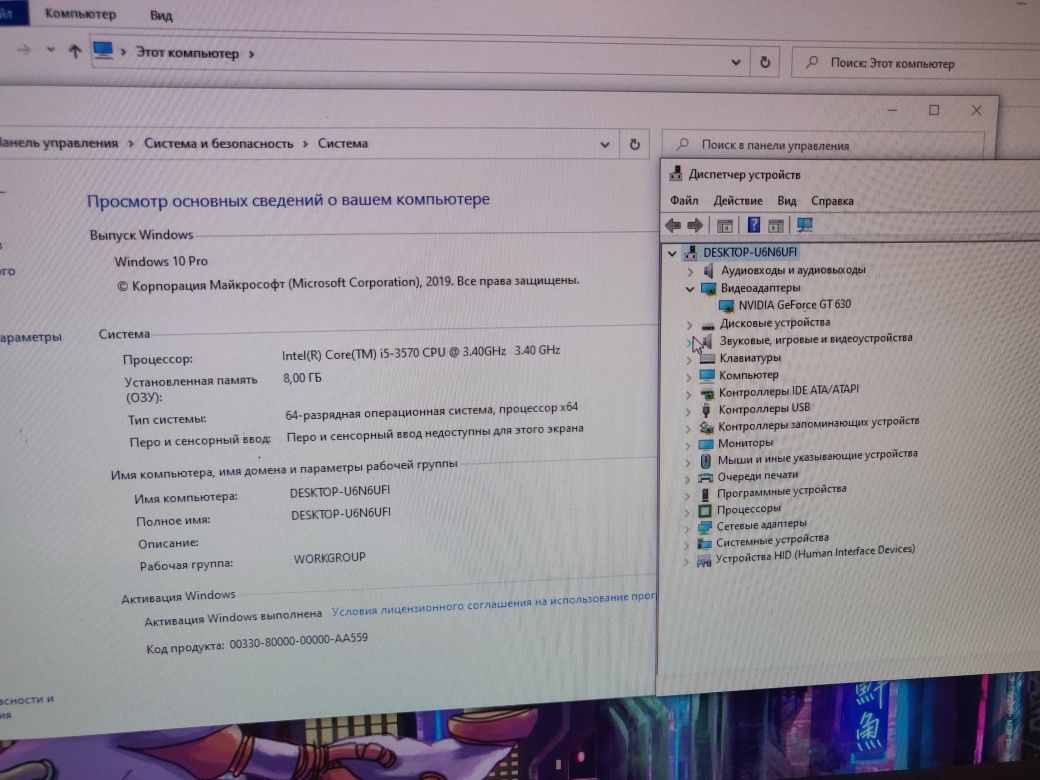
Task: Open the Справка menu in Device Manager
Action: pos(832,200)
